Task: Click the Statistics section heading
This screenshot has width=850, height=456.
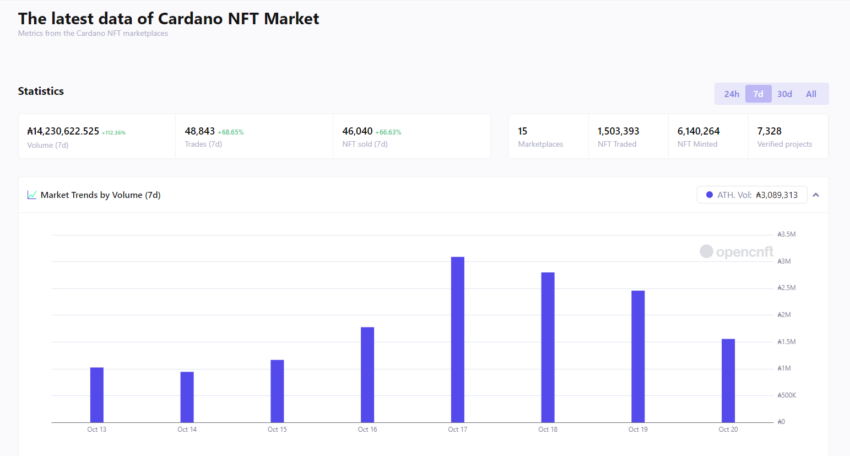Action: tap(41, 91)
